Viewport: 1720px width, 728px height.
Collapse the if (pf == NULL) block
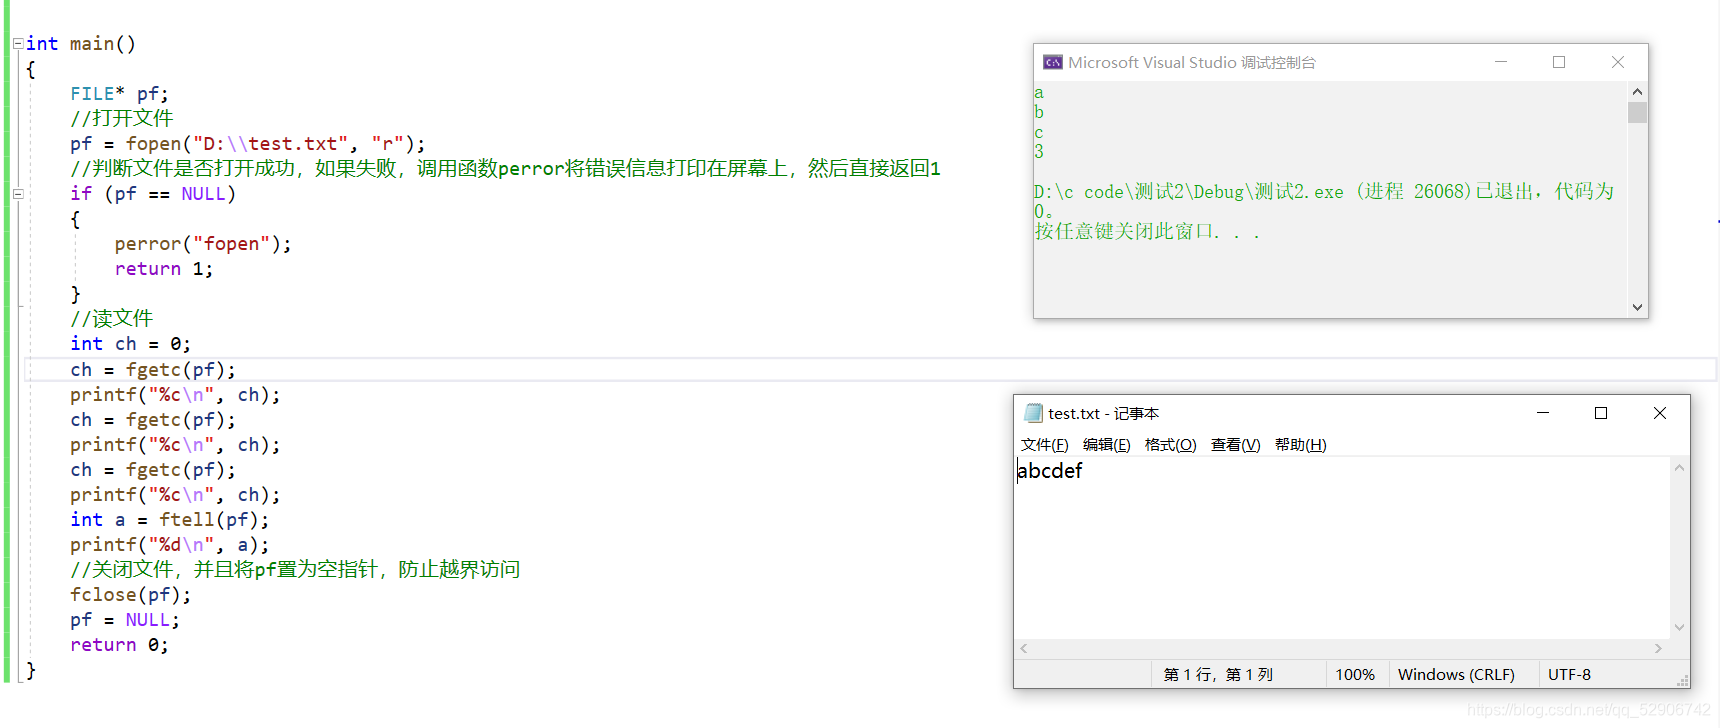pyautogui.click(x=18, y=194)
